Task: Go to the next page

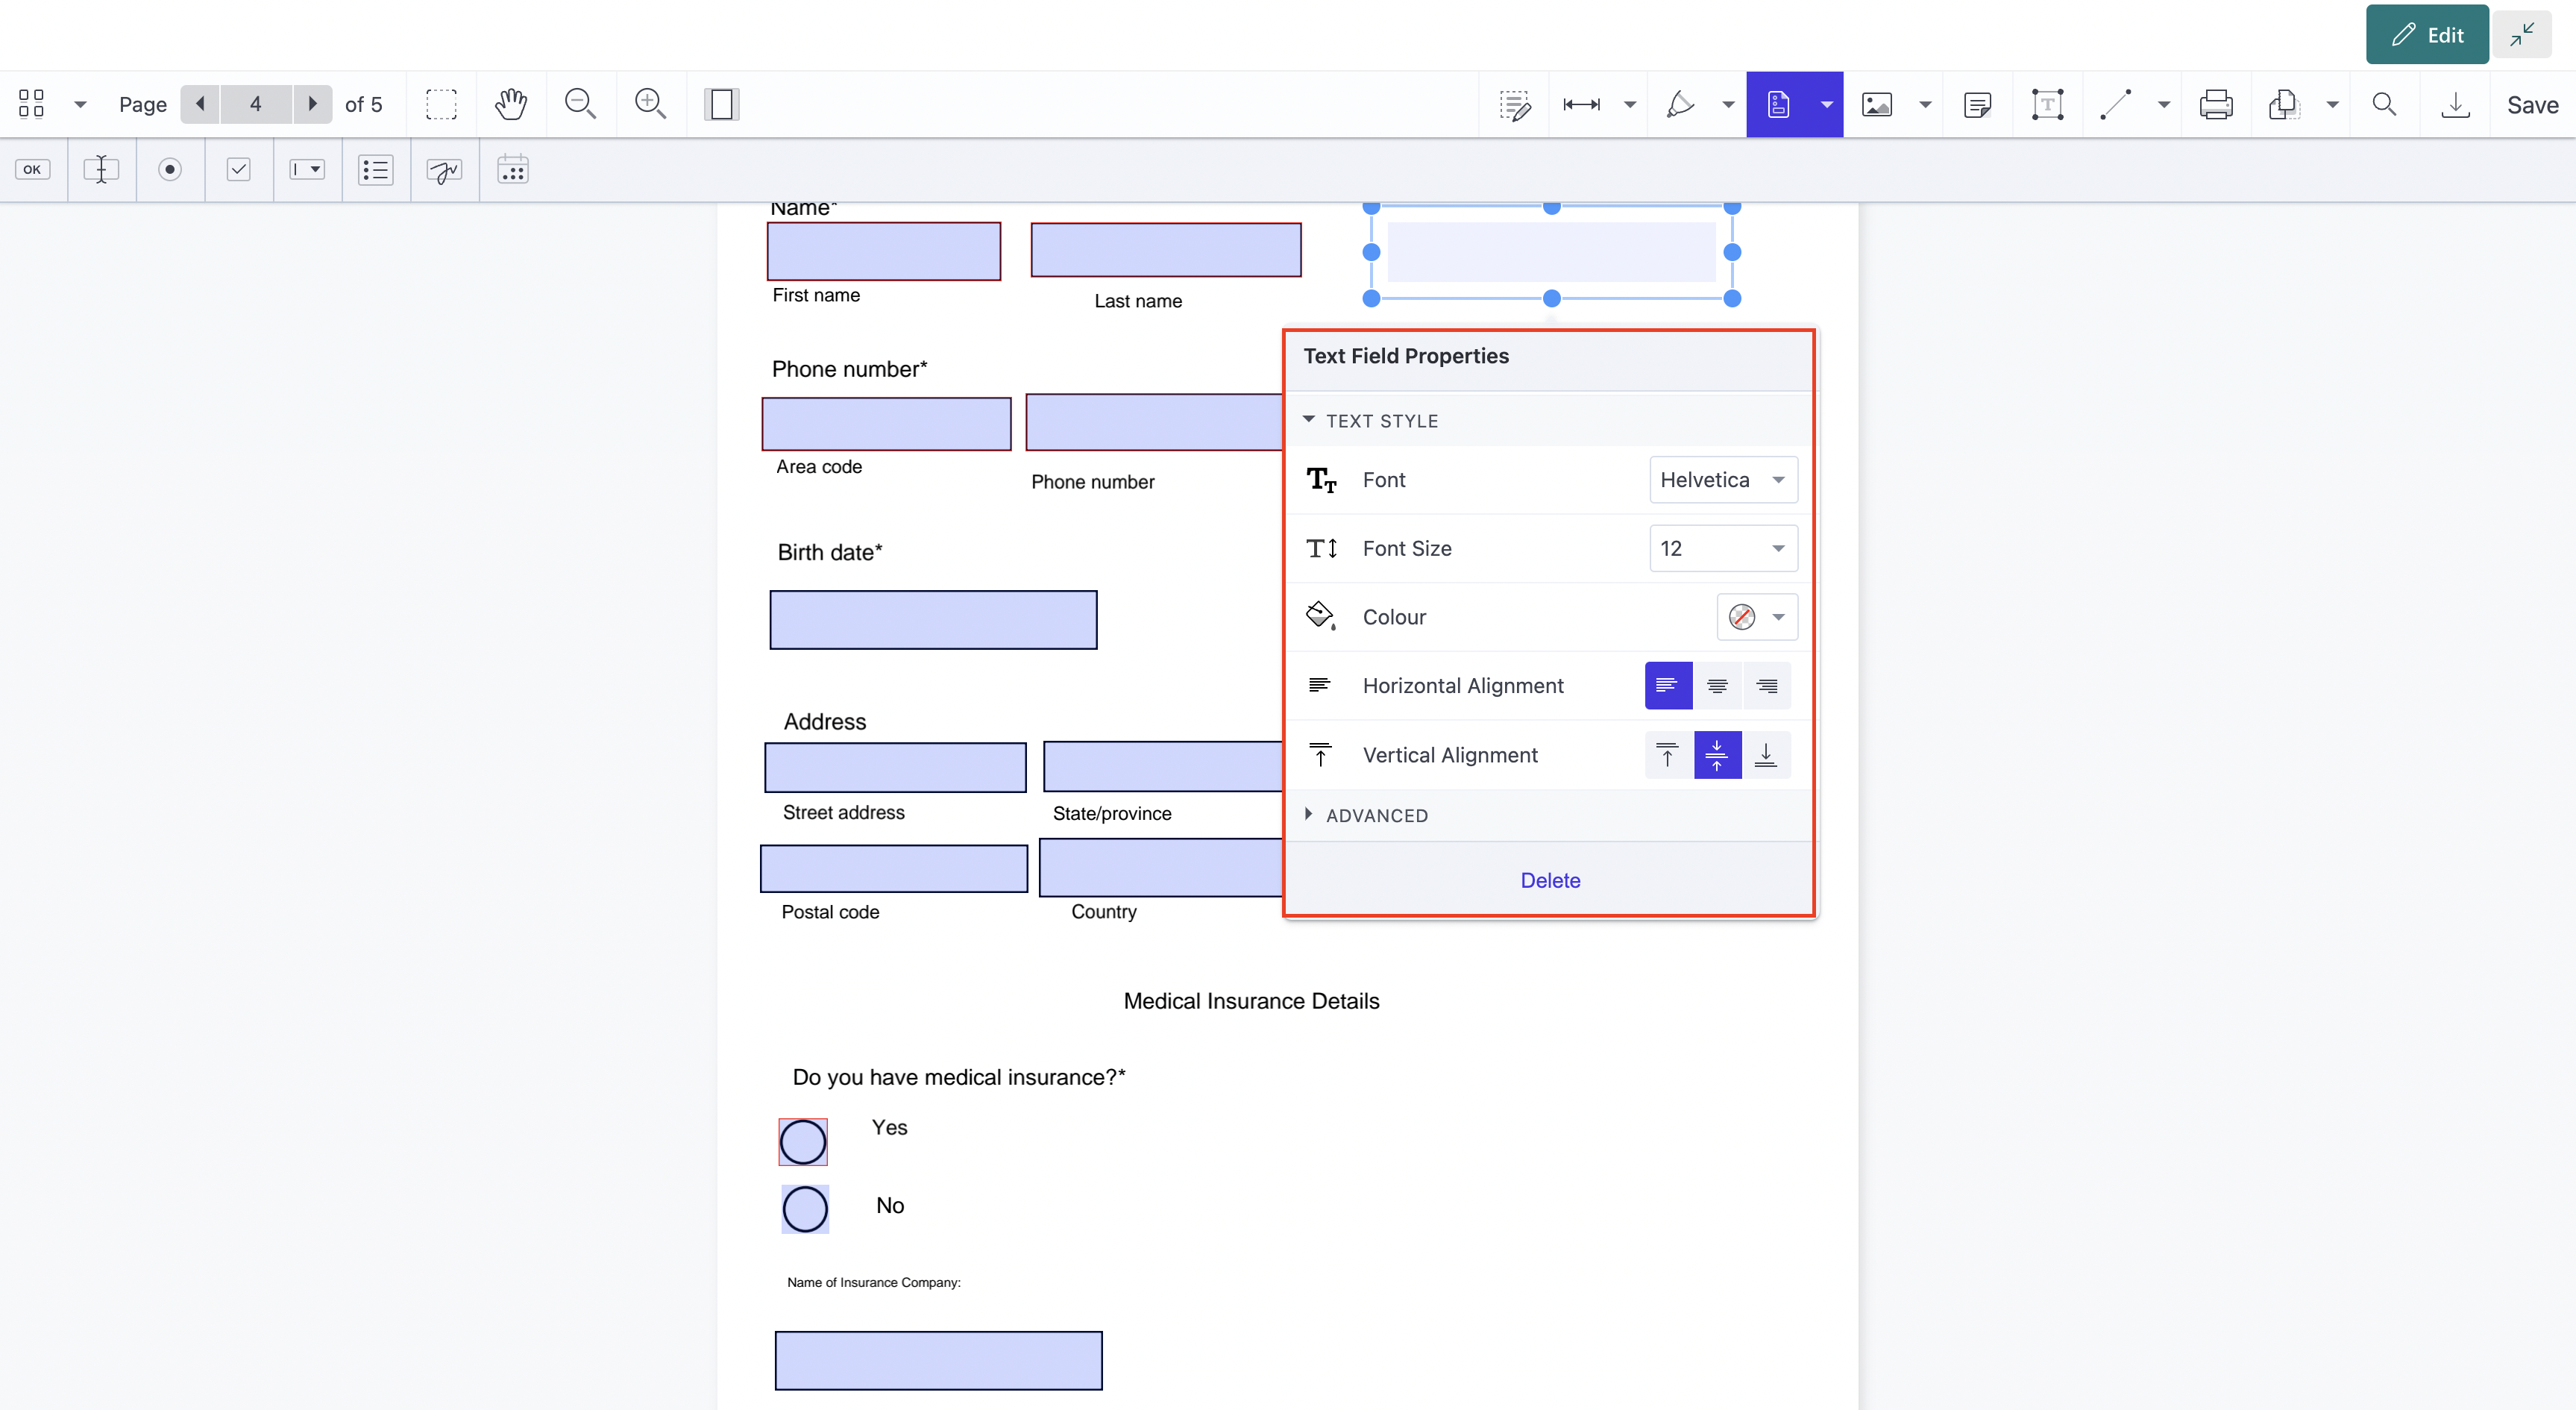Action: tap(312, 104)
